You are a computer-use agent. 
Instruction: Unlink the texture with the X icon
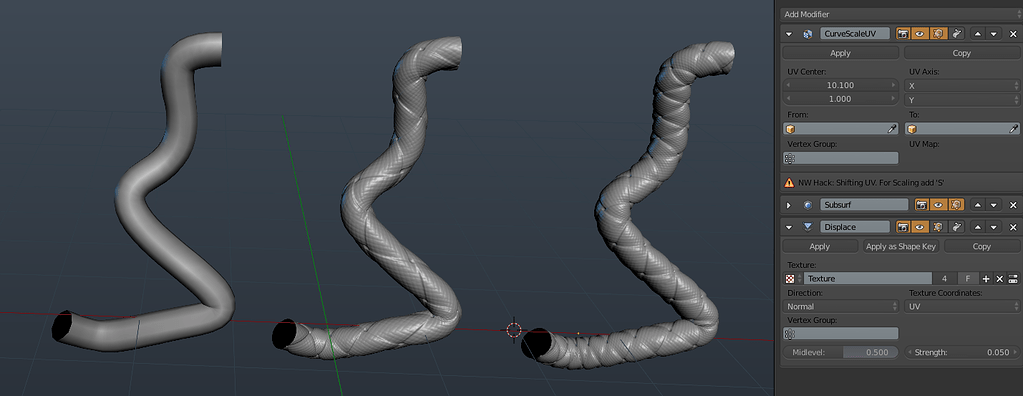[1000, 279]
